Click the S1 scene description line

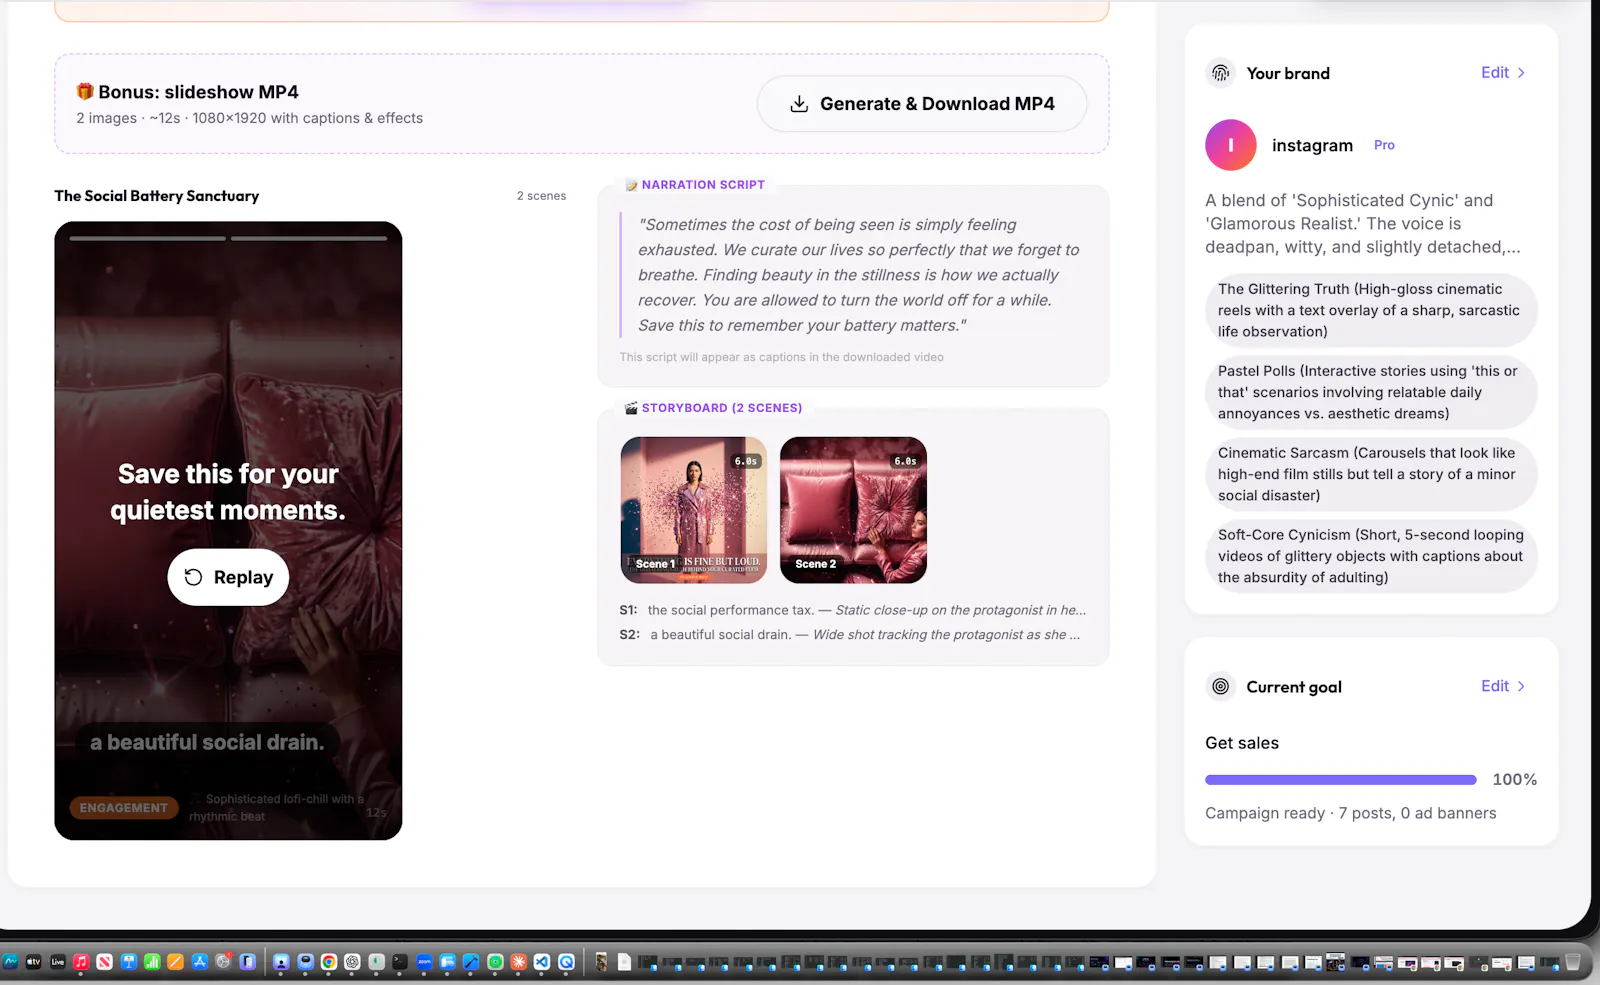point(853,610)
